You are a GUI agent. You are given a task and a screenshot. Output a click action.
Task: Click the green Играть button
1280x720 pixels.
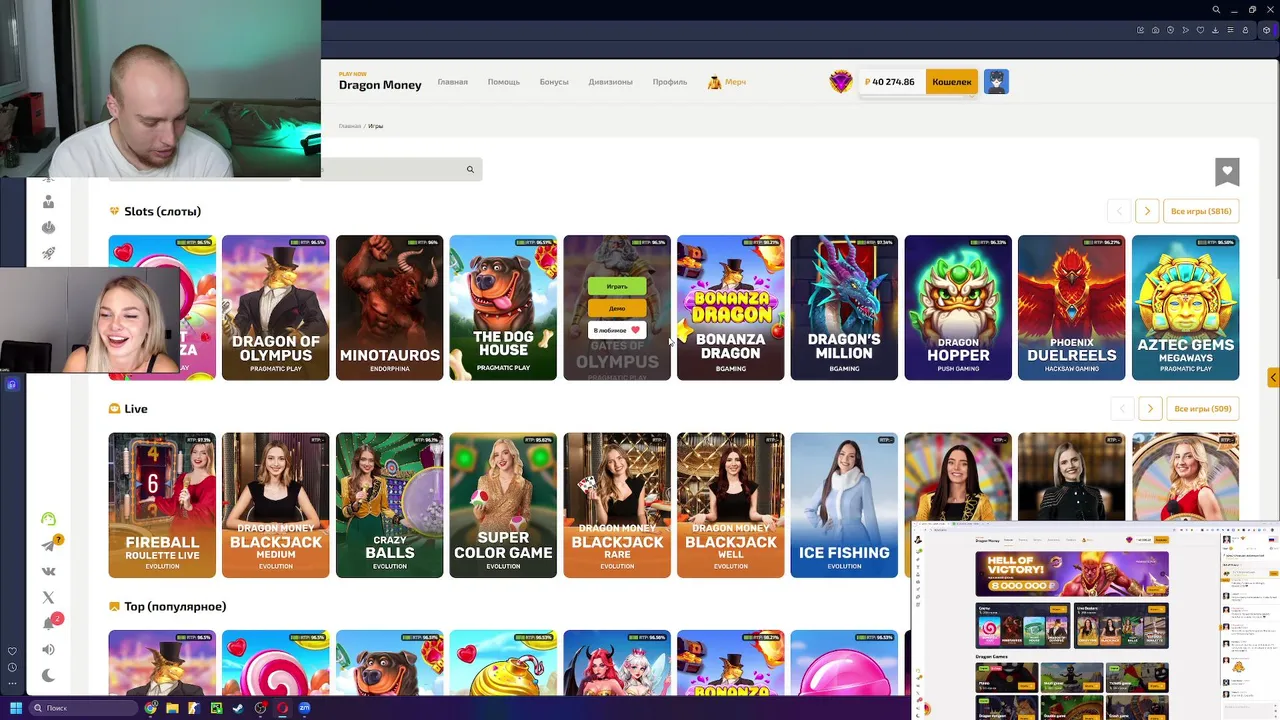pyautogui.click(x=617, y=286)
